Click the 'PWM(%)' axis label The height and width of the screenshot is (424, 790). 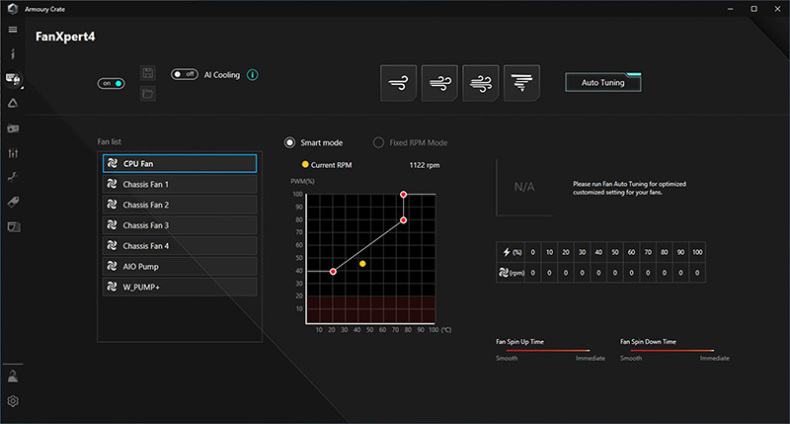(x=302, y=181)
